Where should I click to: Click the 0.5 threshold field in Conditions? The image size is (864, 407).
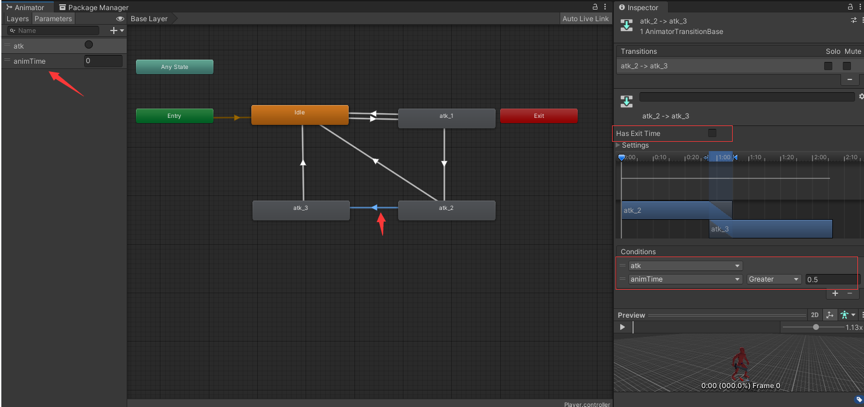pyautogui.click(x=831, y=279)
